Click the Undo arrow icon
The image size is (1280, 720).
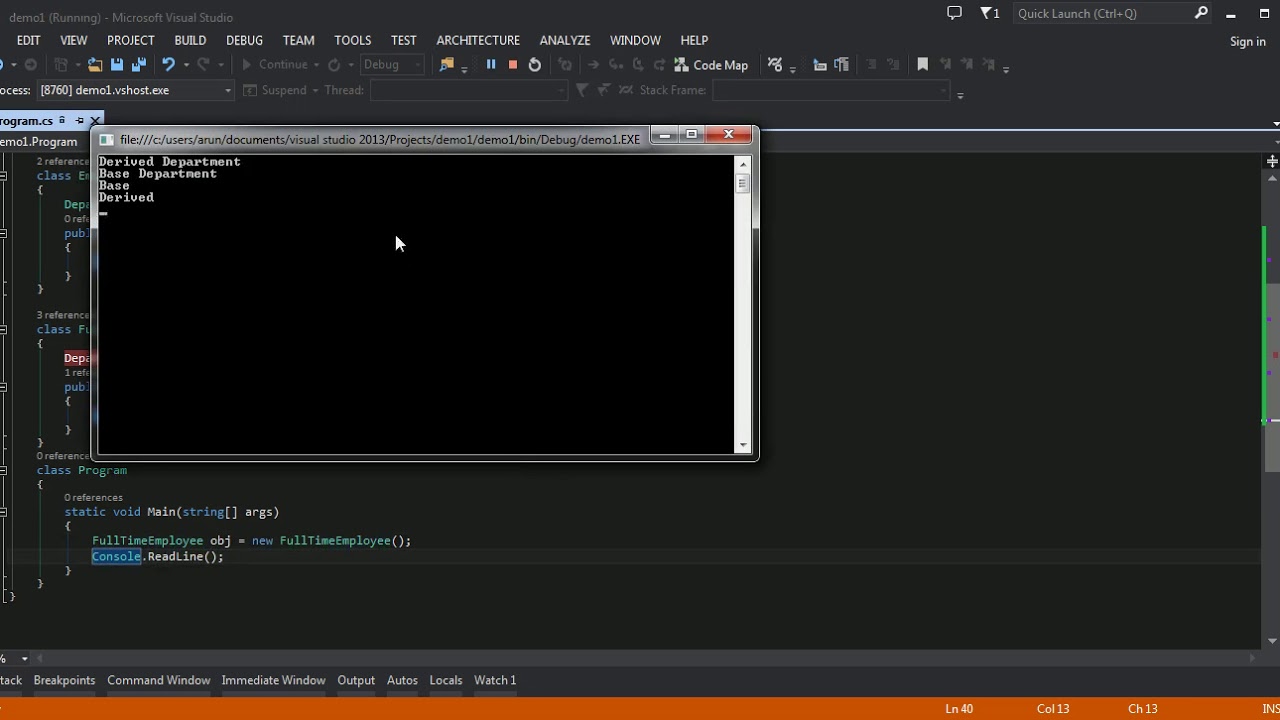[x=168, y=65]
